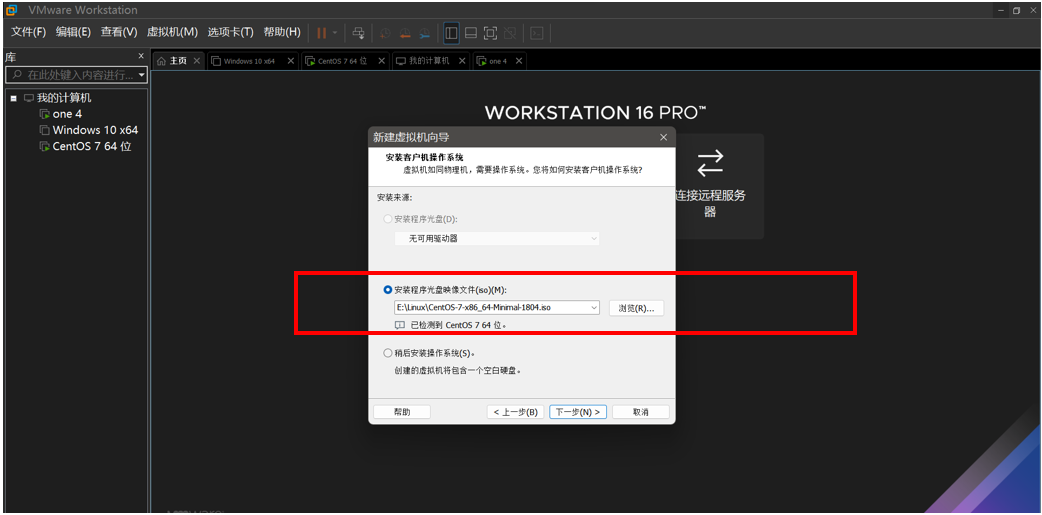The height and width of the screenshot is (515, 1042).
Task: Collapse the 我的计算机 tree node
Action: click(x=13, y=98)
